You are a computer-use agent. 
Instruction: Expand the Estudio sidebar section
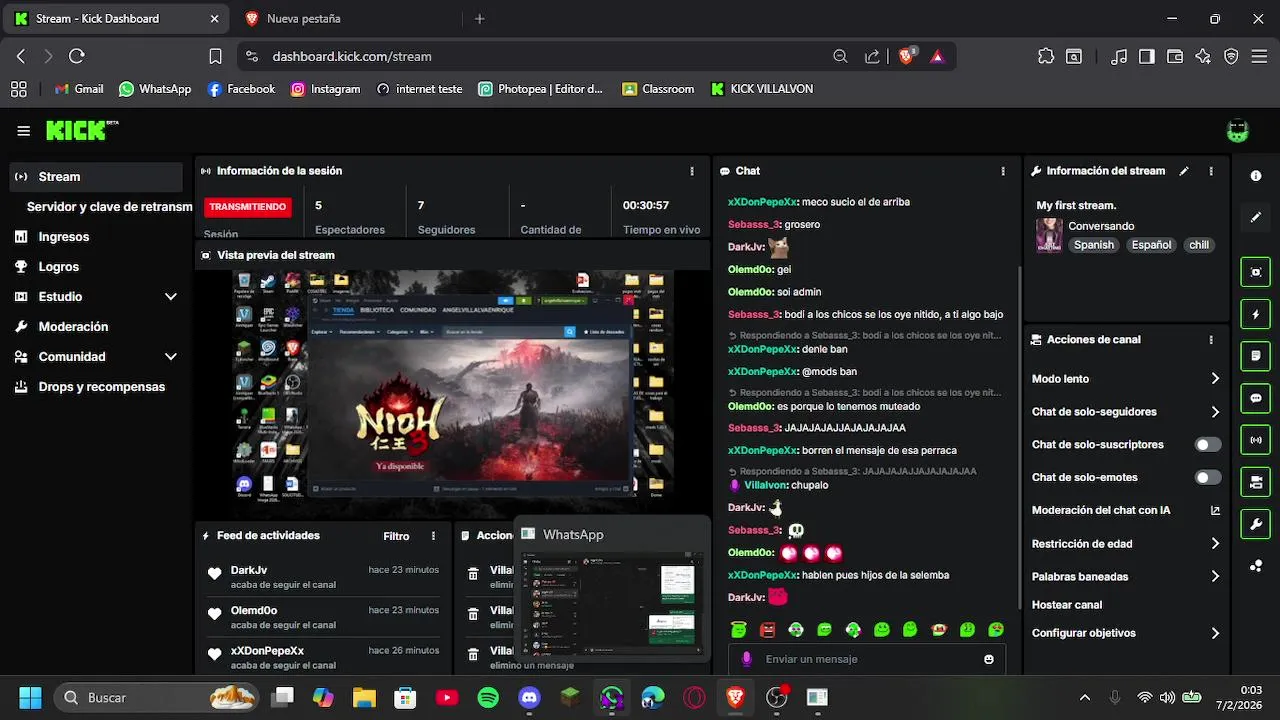click(x=170, y=297)
